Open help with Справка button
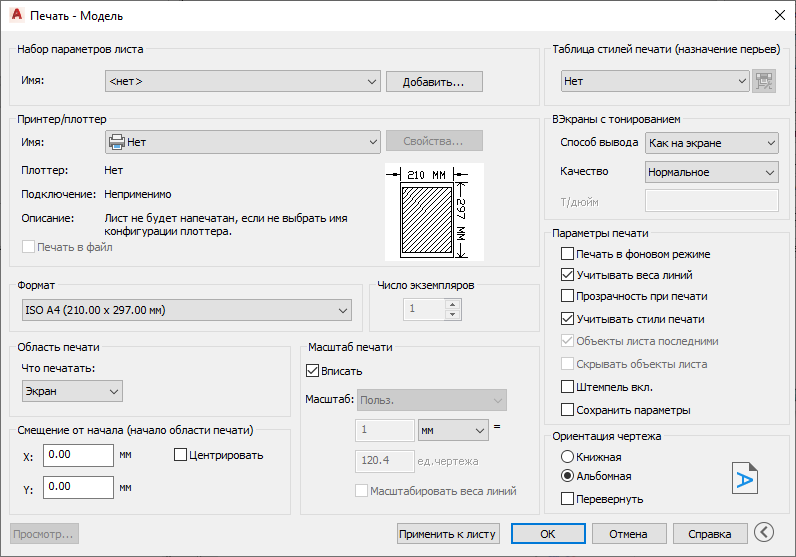This screenshot has height=557, width=796. point(710,534)
